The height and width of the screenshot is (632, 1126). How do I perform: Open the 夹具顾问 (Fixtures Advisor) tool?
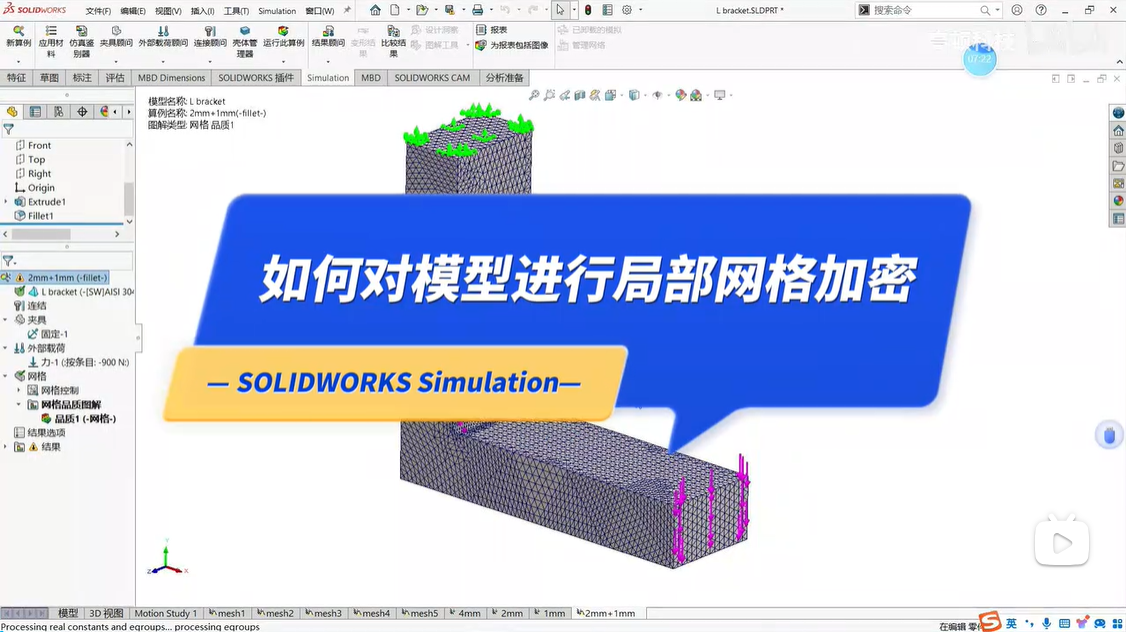(116, 33)
